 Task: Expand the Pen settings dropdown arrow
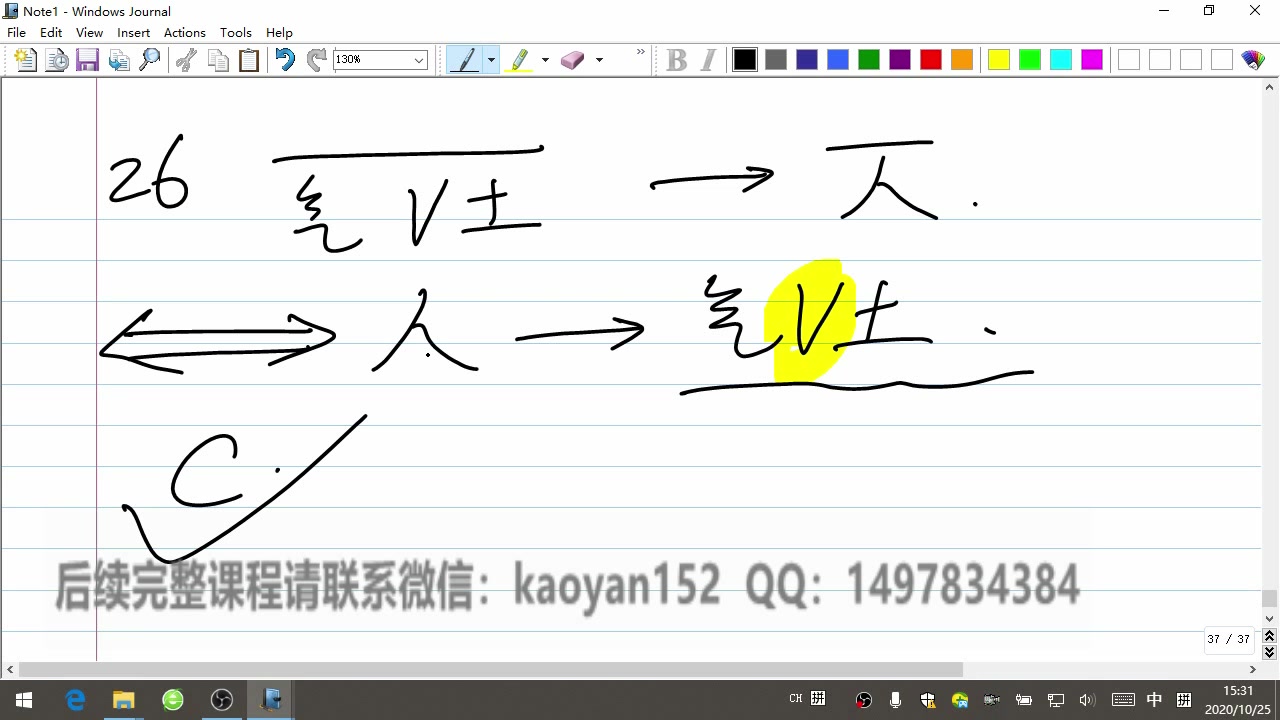(x=491, y=60)
